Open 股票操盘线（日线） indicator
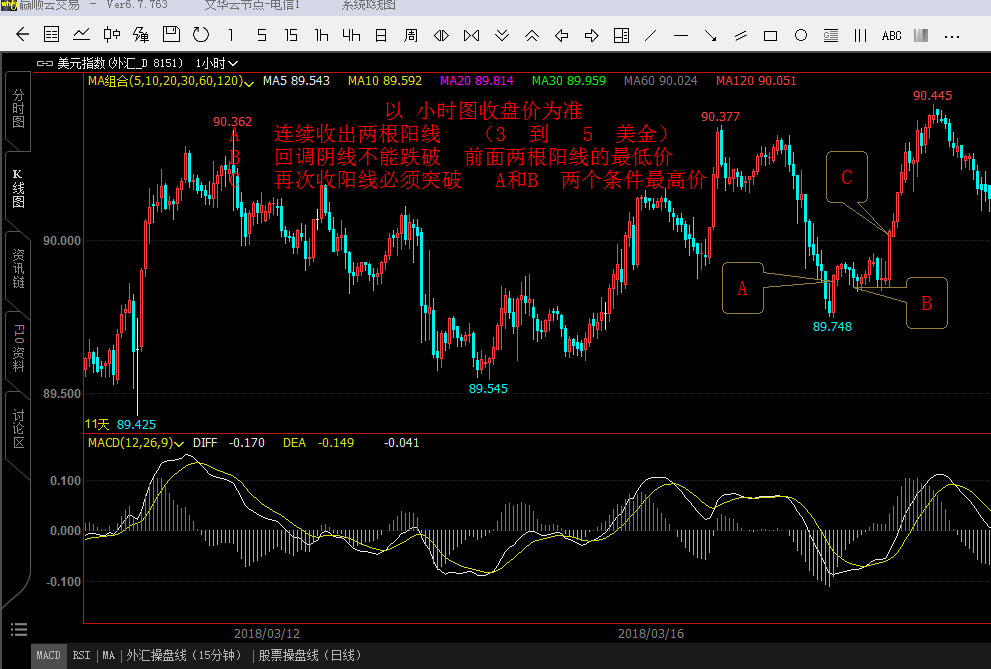991x669 pixels. coord(309,656)
